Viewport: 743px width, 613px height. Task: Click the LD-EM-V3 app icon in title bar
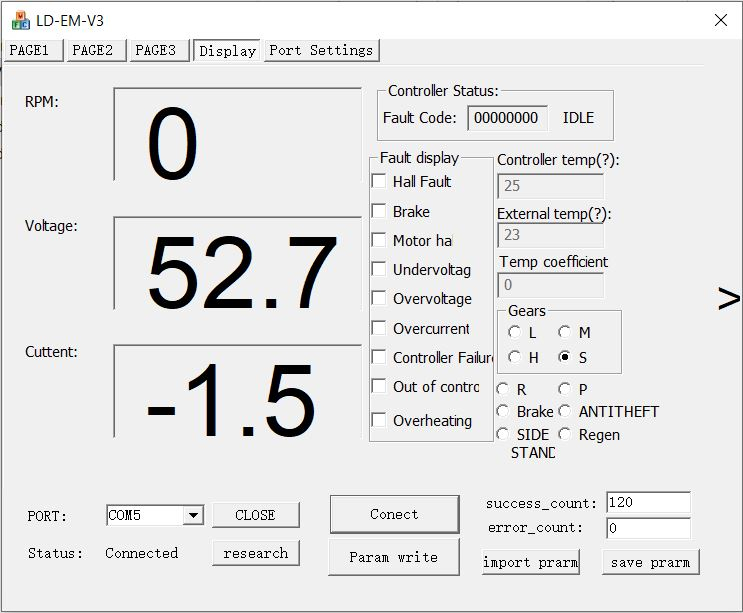tap(20, 20)
